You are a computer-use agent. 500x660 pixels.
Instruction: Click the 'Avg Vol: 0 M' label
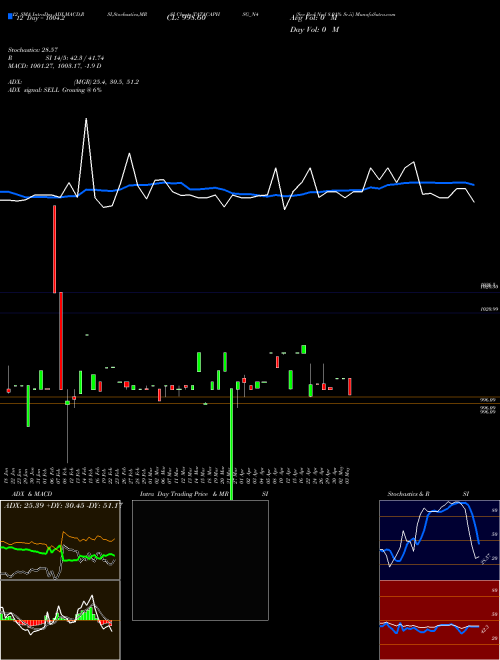tap(314, 18)
